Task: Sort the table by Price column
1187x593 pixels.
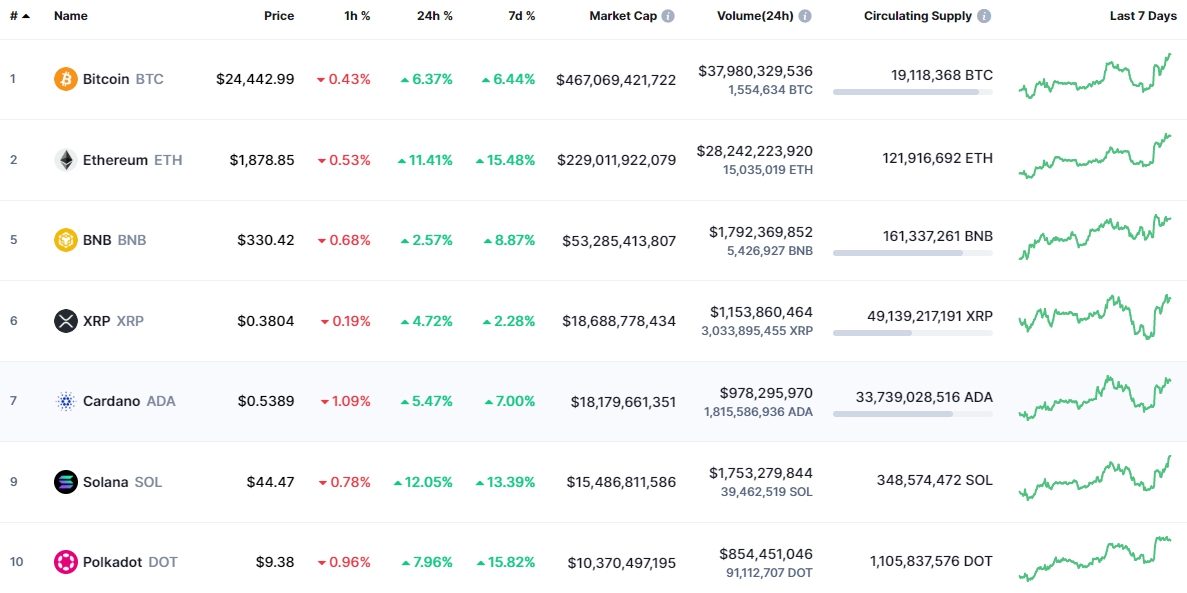Action: [279, 16]
